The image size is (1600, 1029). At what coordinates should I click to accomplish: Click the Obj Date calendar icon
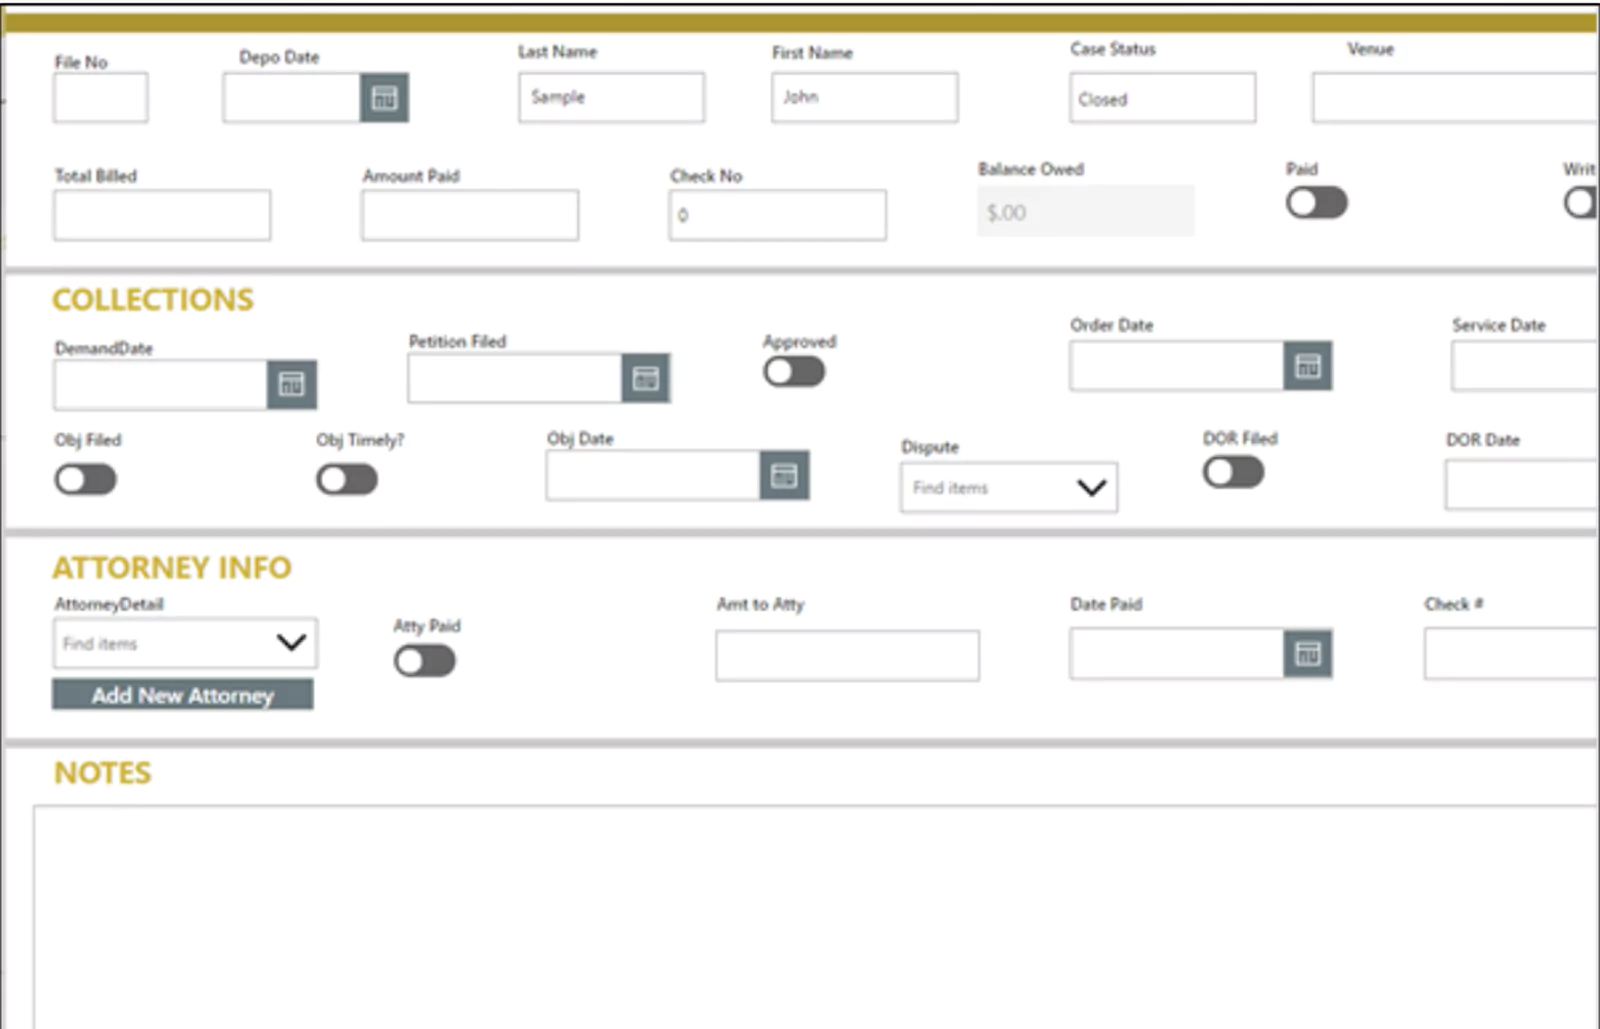coord(784,476)
